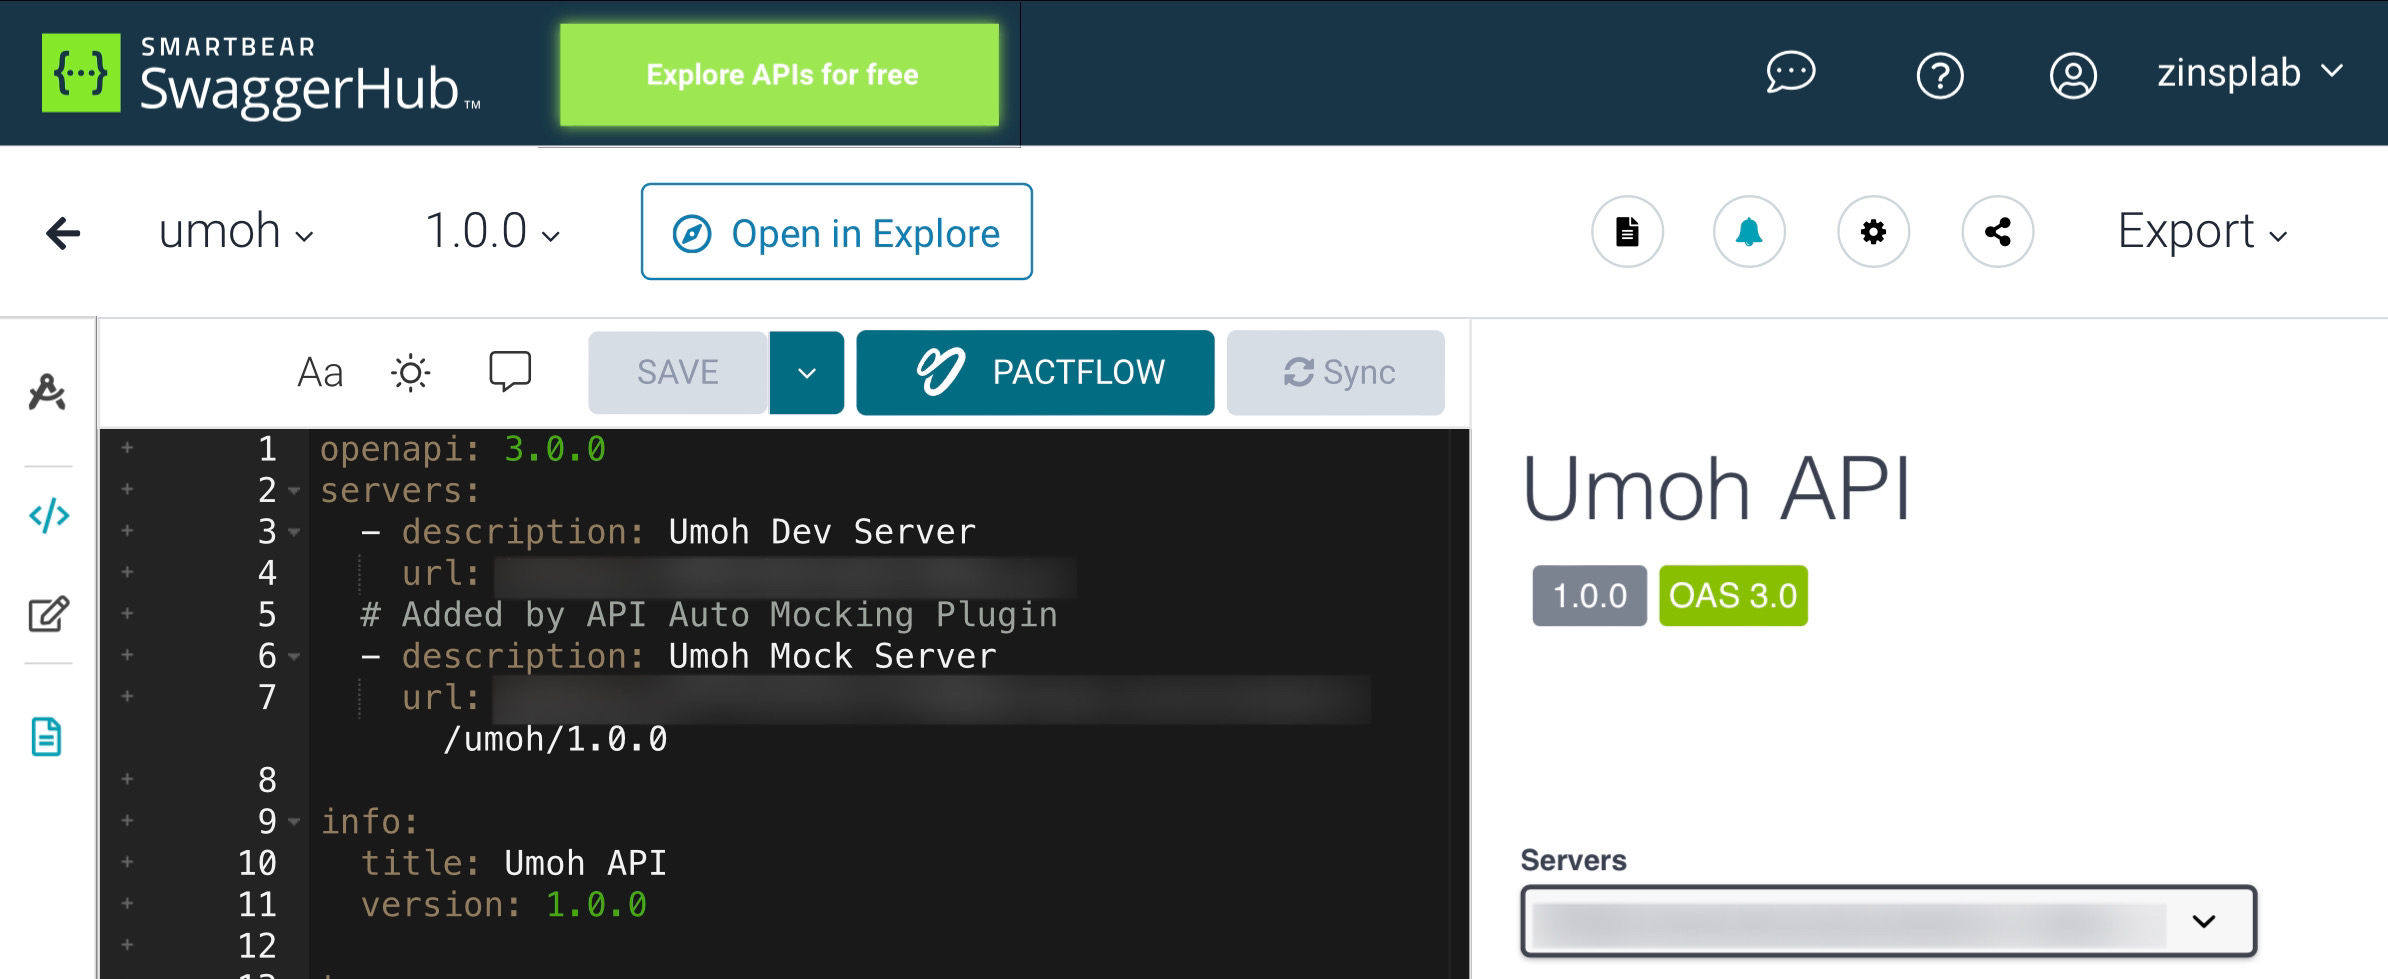Open the API documentation page icon
This screenshot has width=2388, height=979.
[1627, 232]
